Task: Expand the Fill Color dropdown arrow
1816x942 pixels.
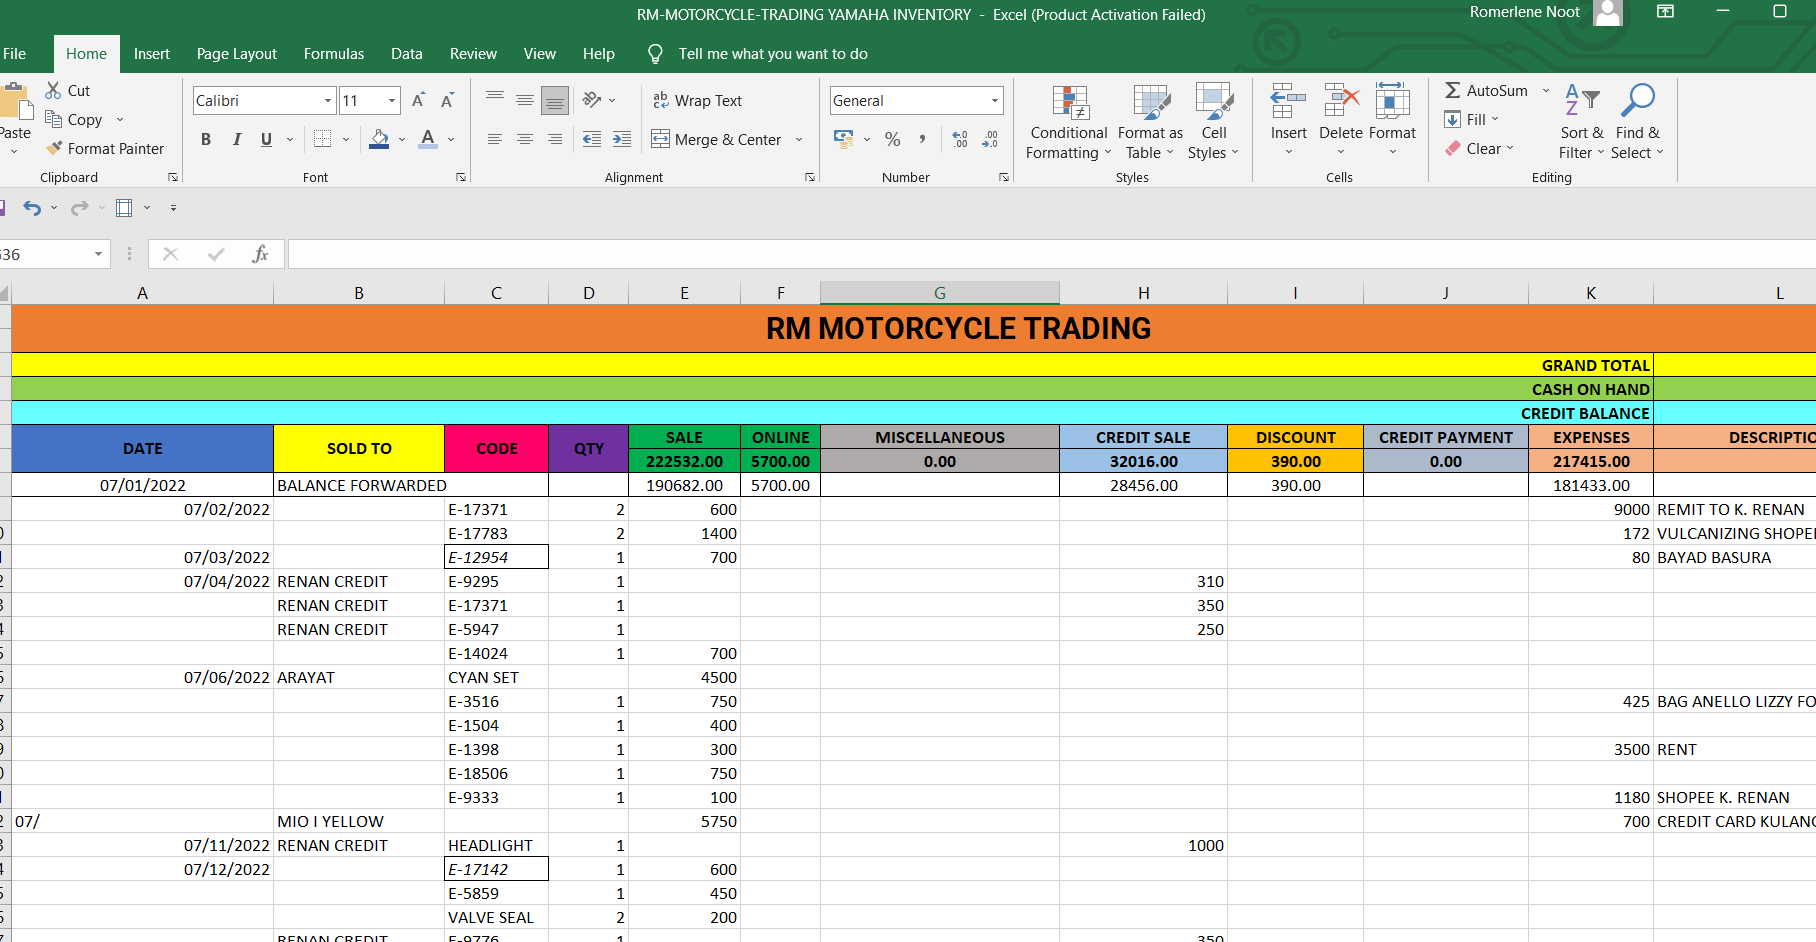Action: click(x=402, y=139)
